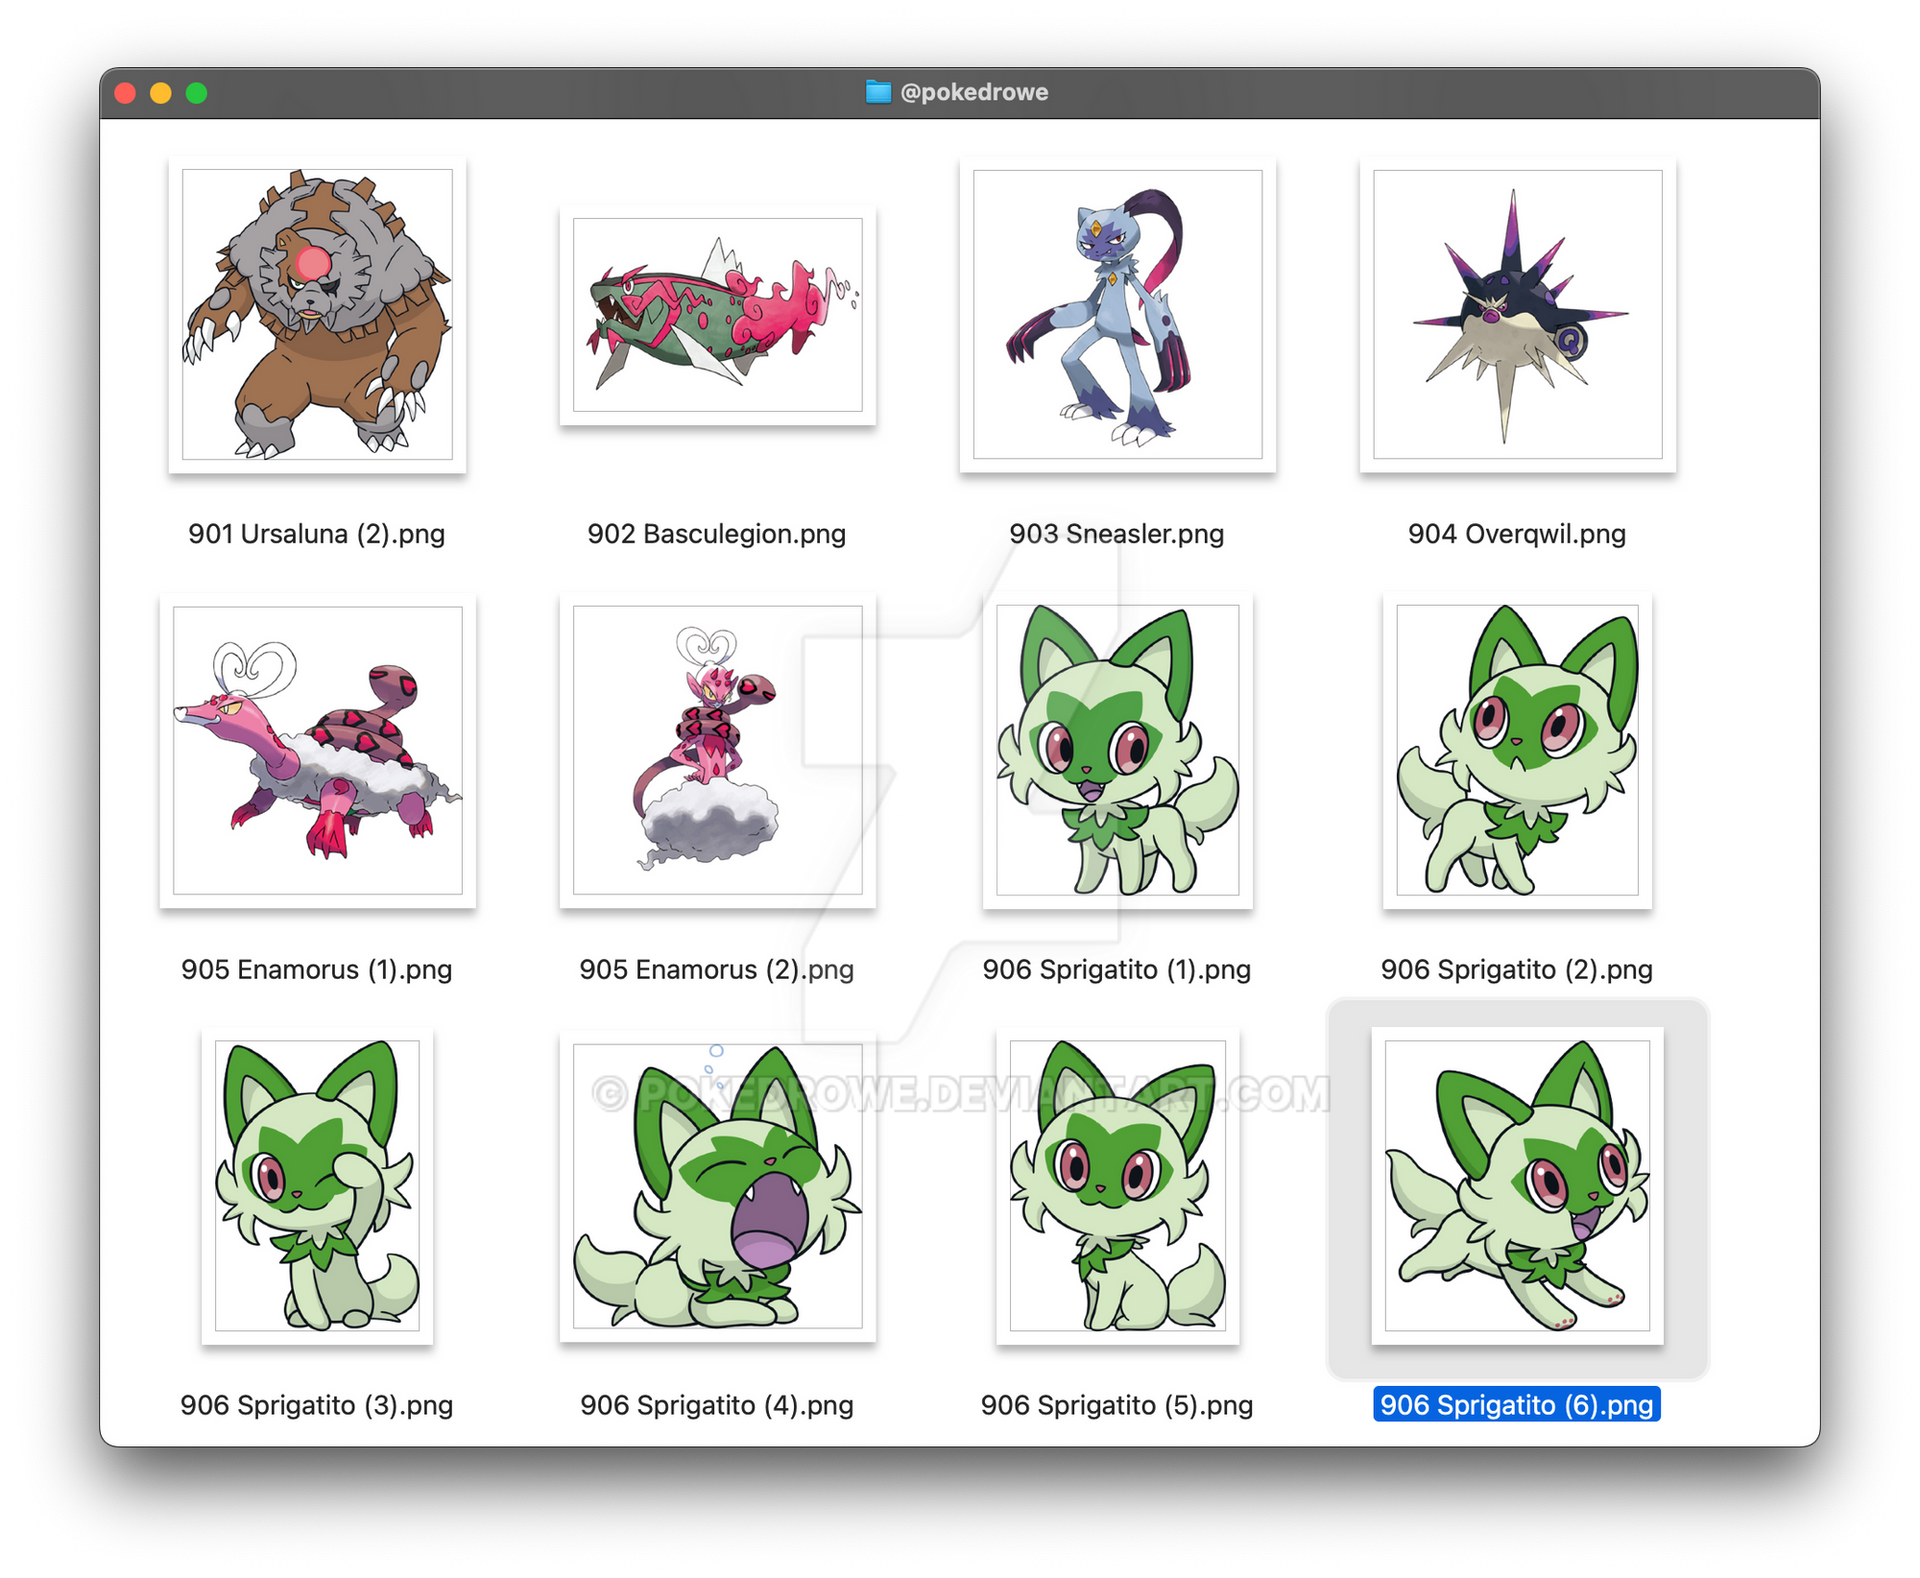This screenshot has height=1578, width=1920.
Task: Click the filename 906 Sprigatito (1).png
Action: [x=1117, y=970]
